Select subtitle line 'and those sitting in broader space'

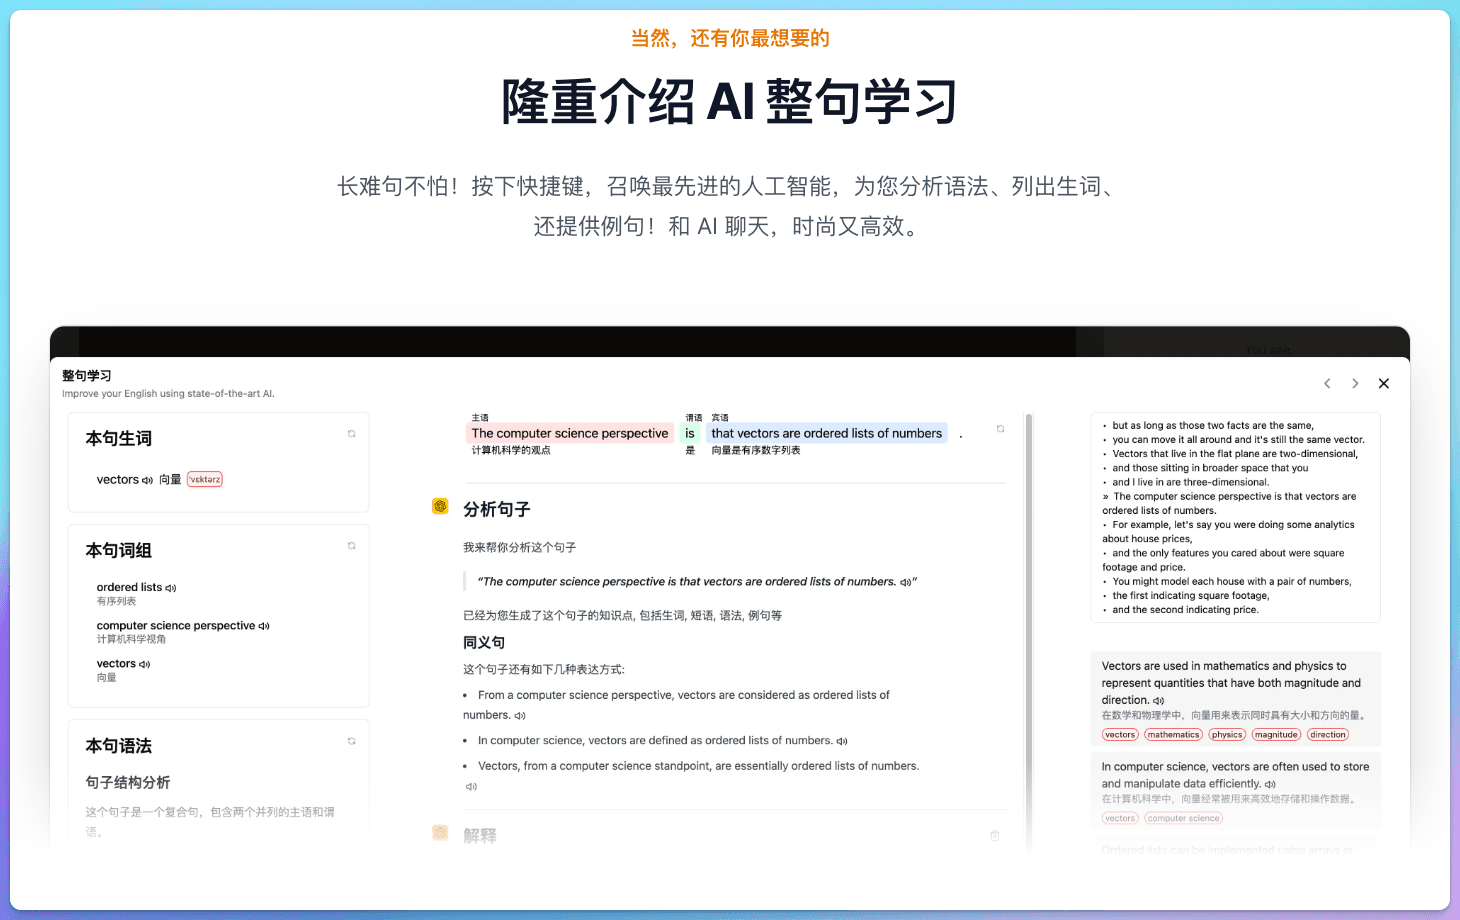click(1210, 468)
